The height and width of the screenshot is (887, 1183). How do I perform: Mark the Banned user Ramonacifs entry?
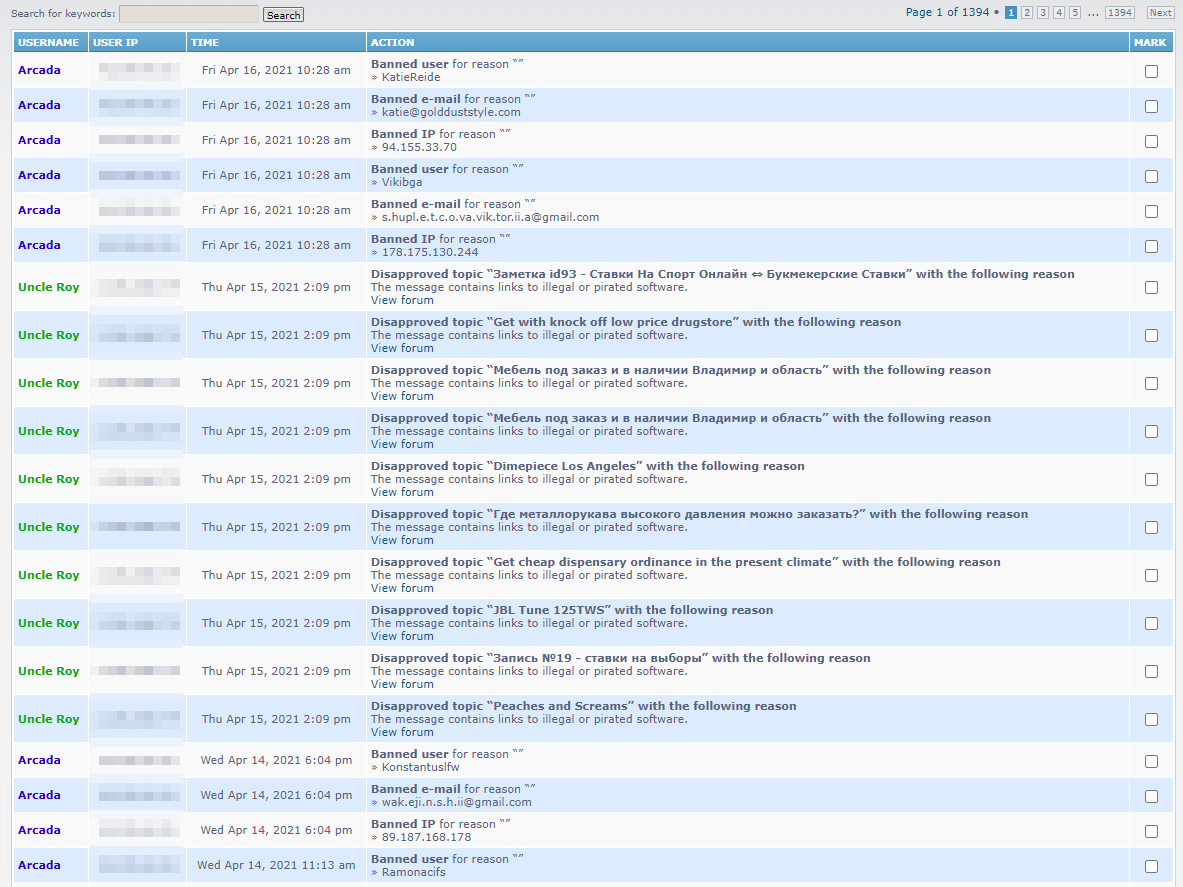pos(1151,867)
